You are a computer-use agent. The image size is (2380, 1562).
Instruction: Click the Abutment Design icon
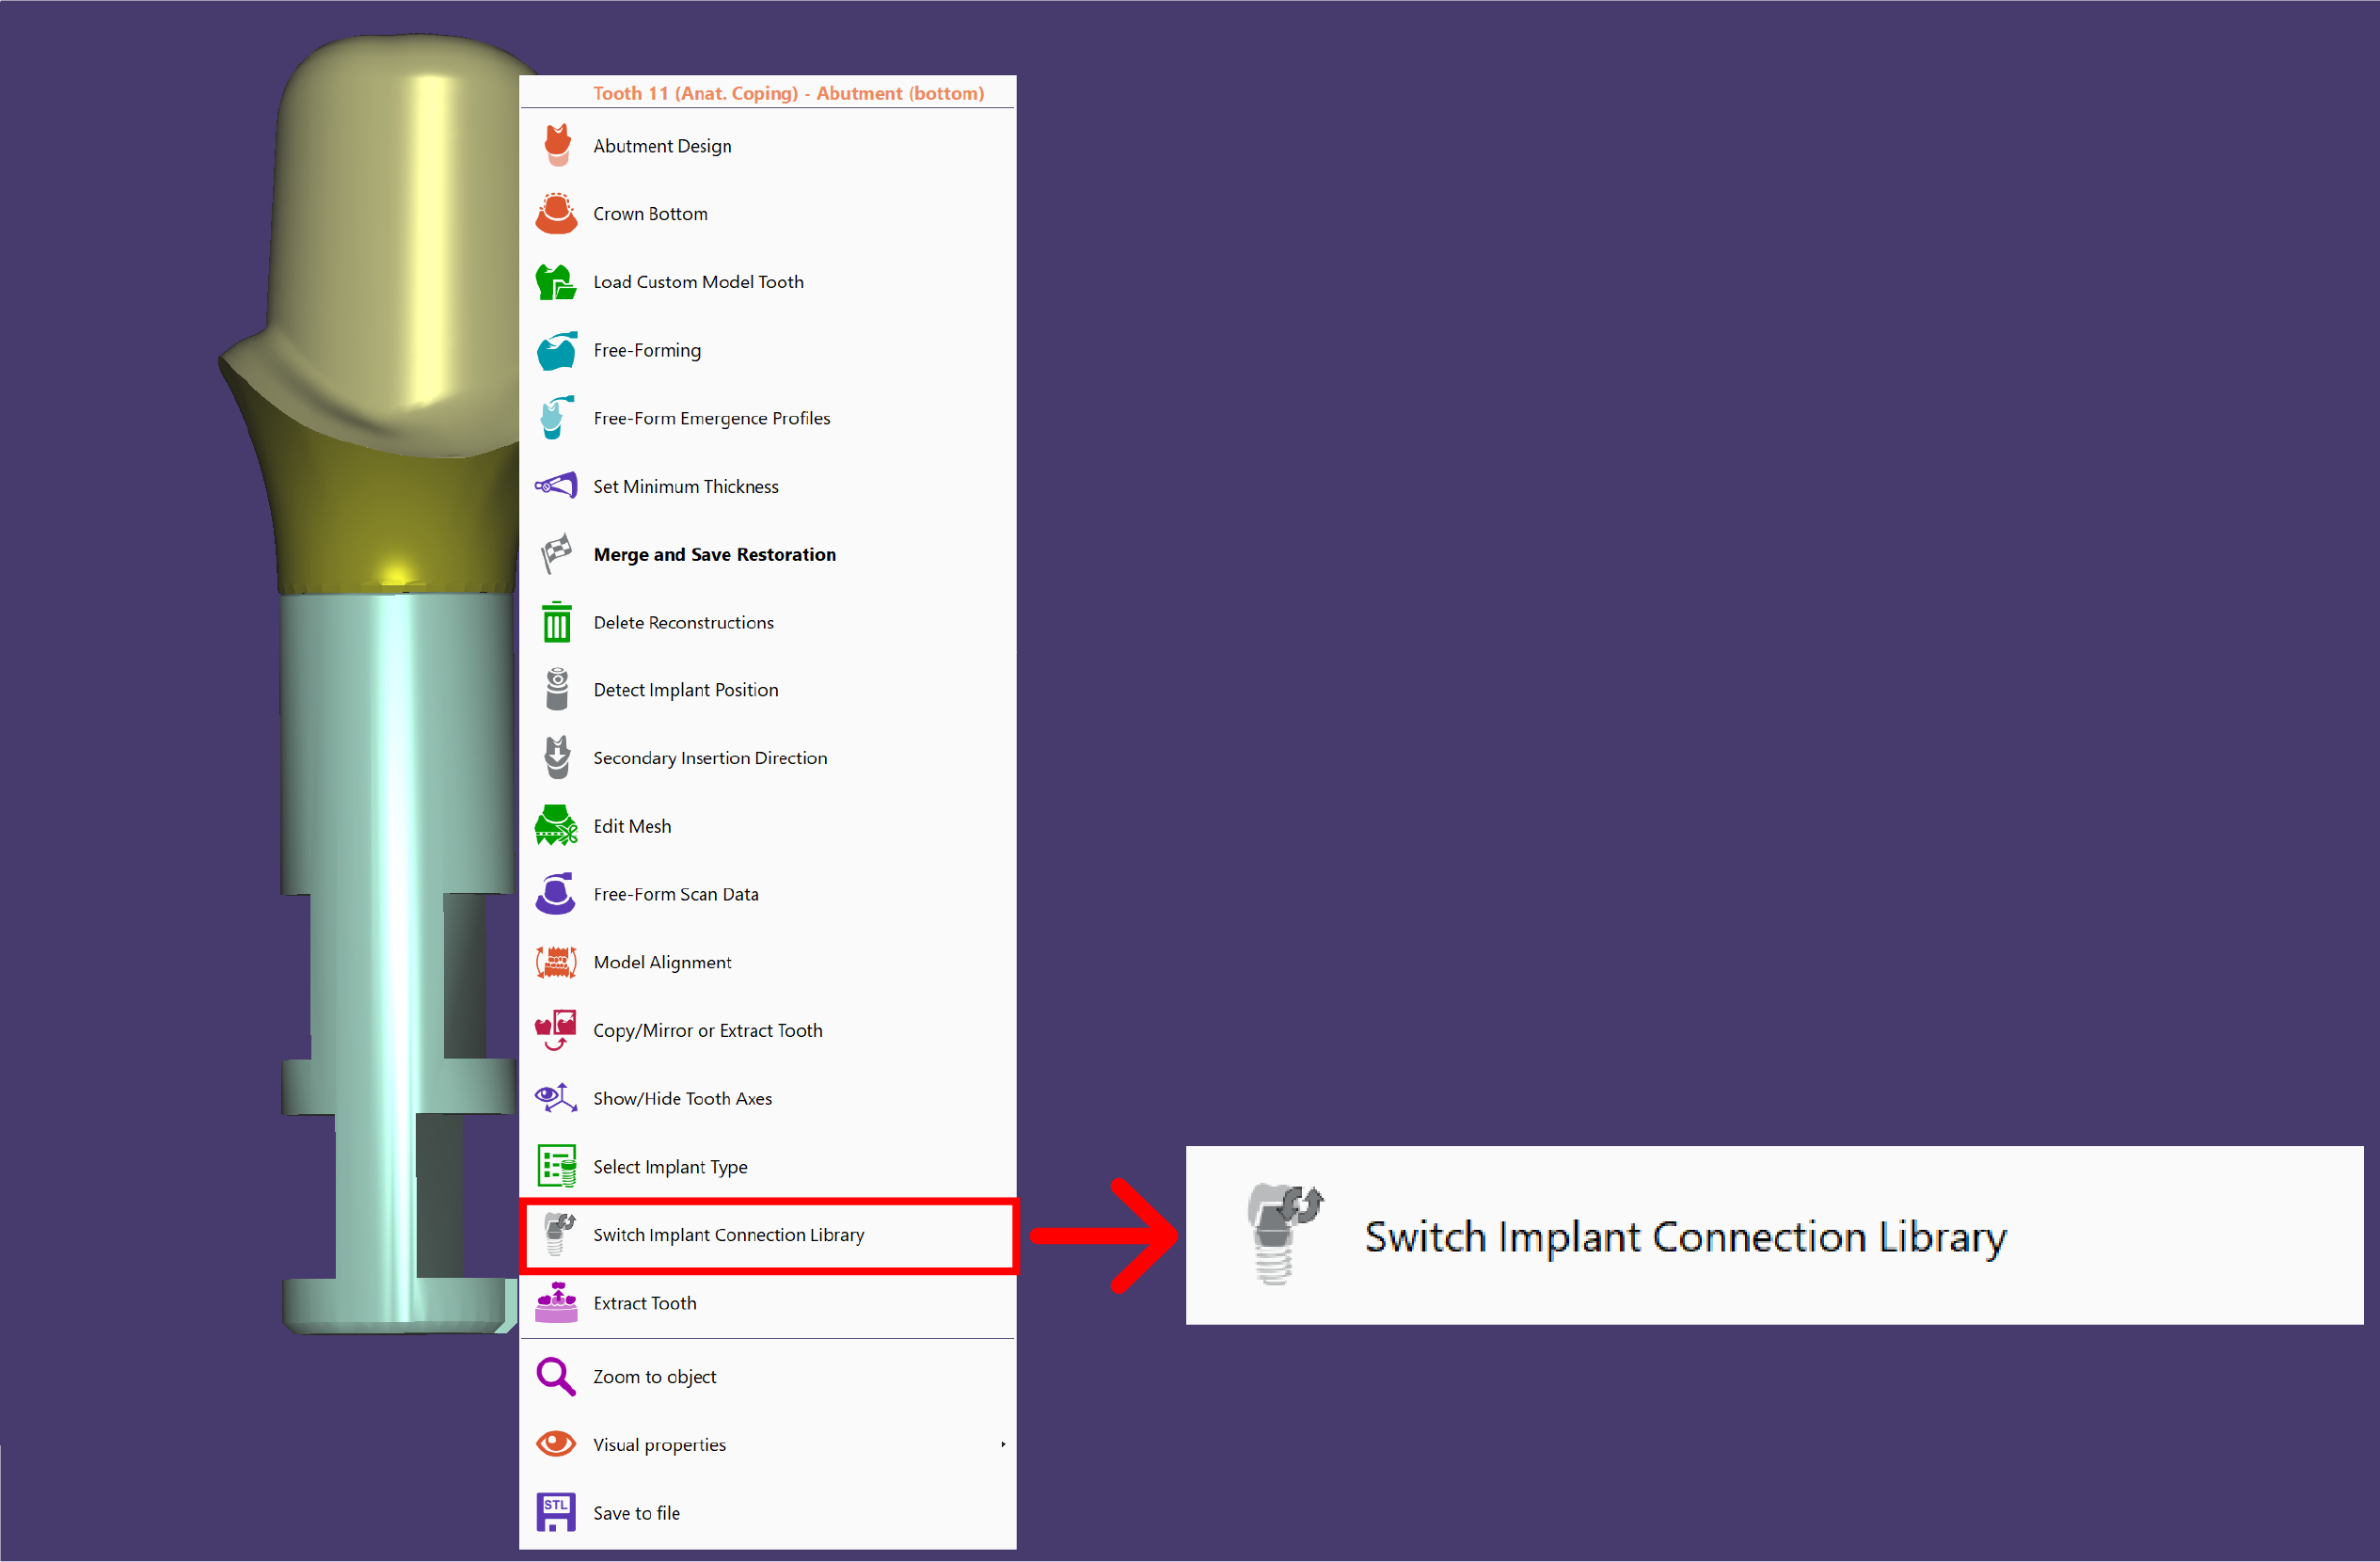coord(557,146)
